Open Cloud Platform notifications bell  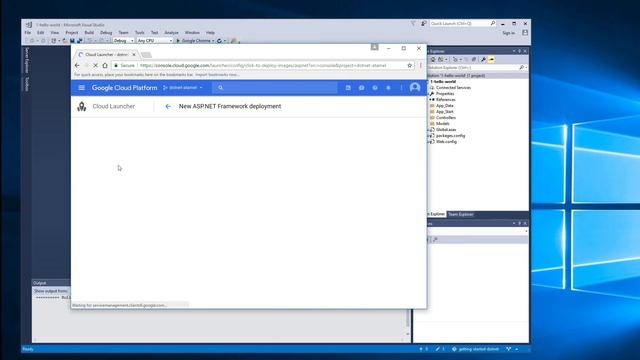click(x=388, y=88)
